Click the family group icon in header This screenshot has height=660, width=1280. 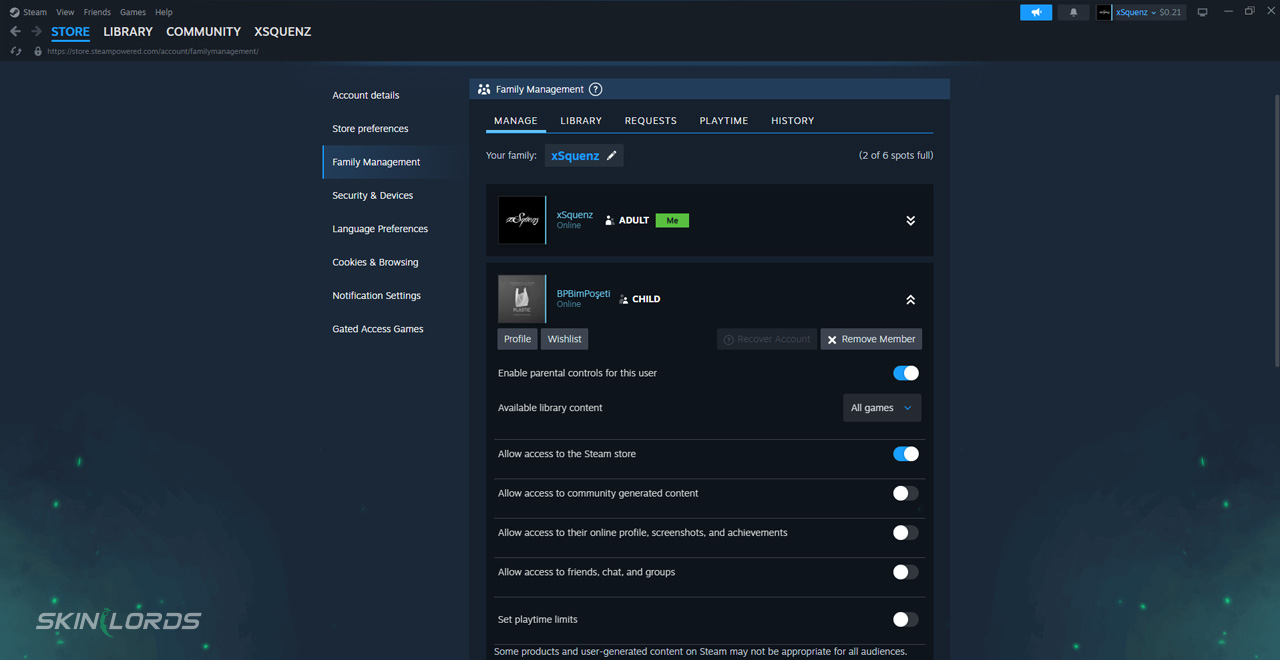484,89
